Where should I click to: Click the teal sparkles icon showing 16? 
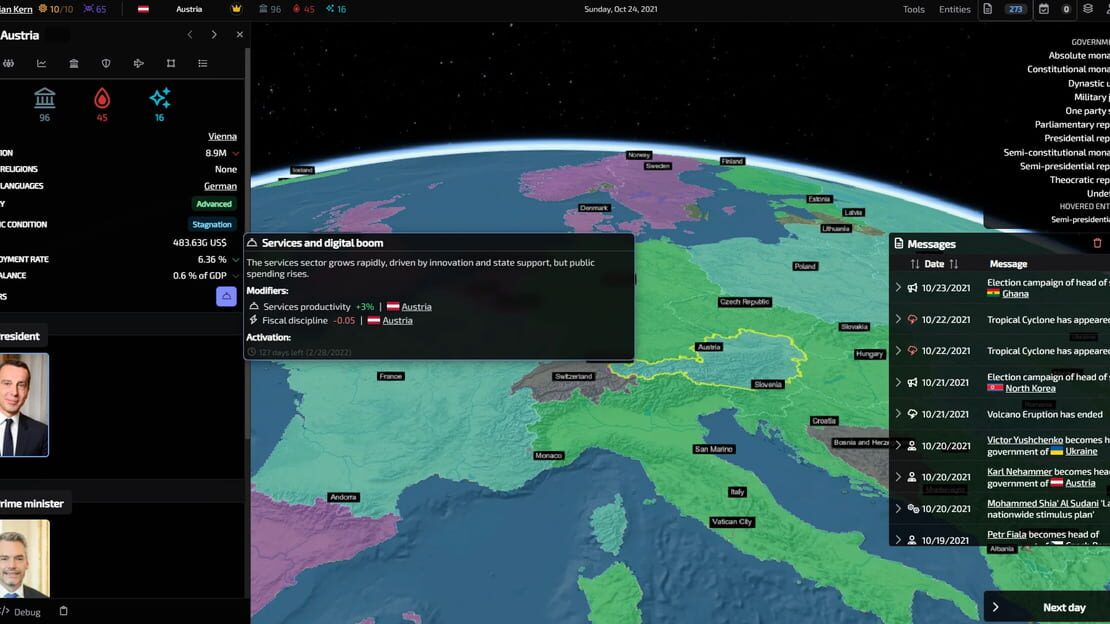point(160,98)
